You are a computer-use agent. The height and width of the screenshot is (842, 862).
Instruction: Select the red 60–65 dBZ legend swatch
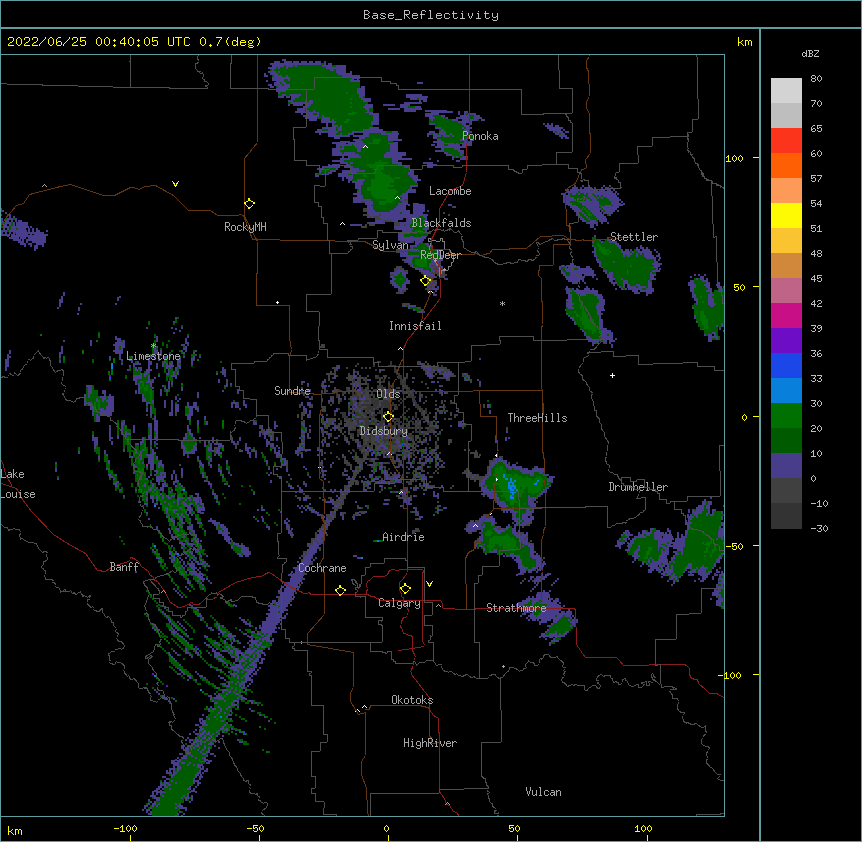[786, 140]
